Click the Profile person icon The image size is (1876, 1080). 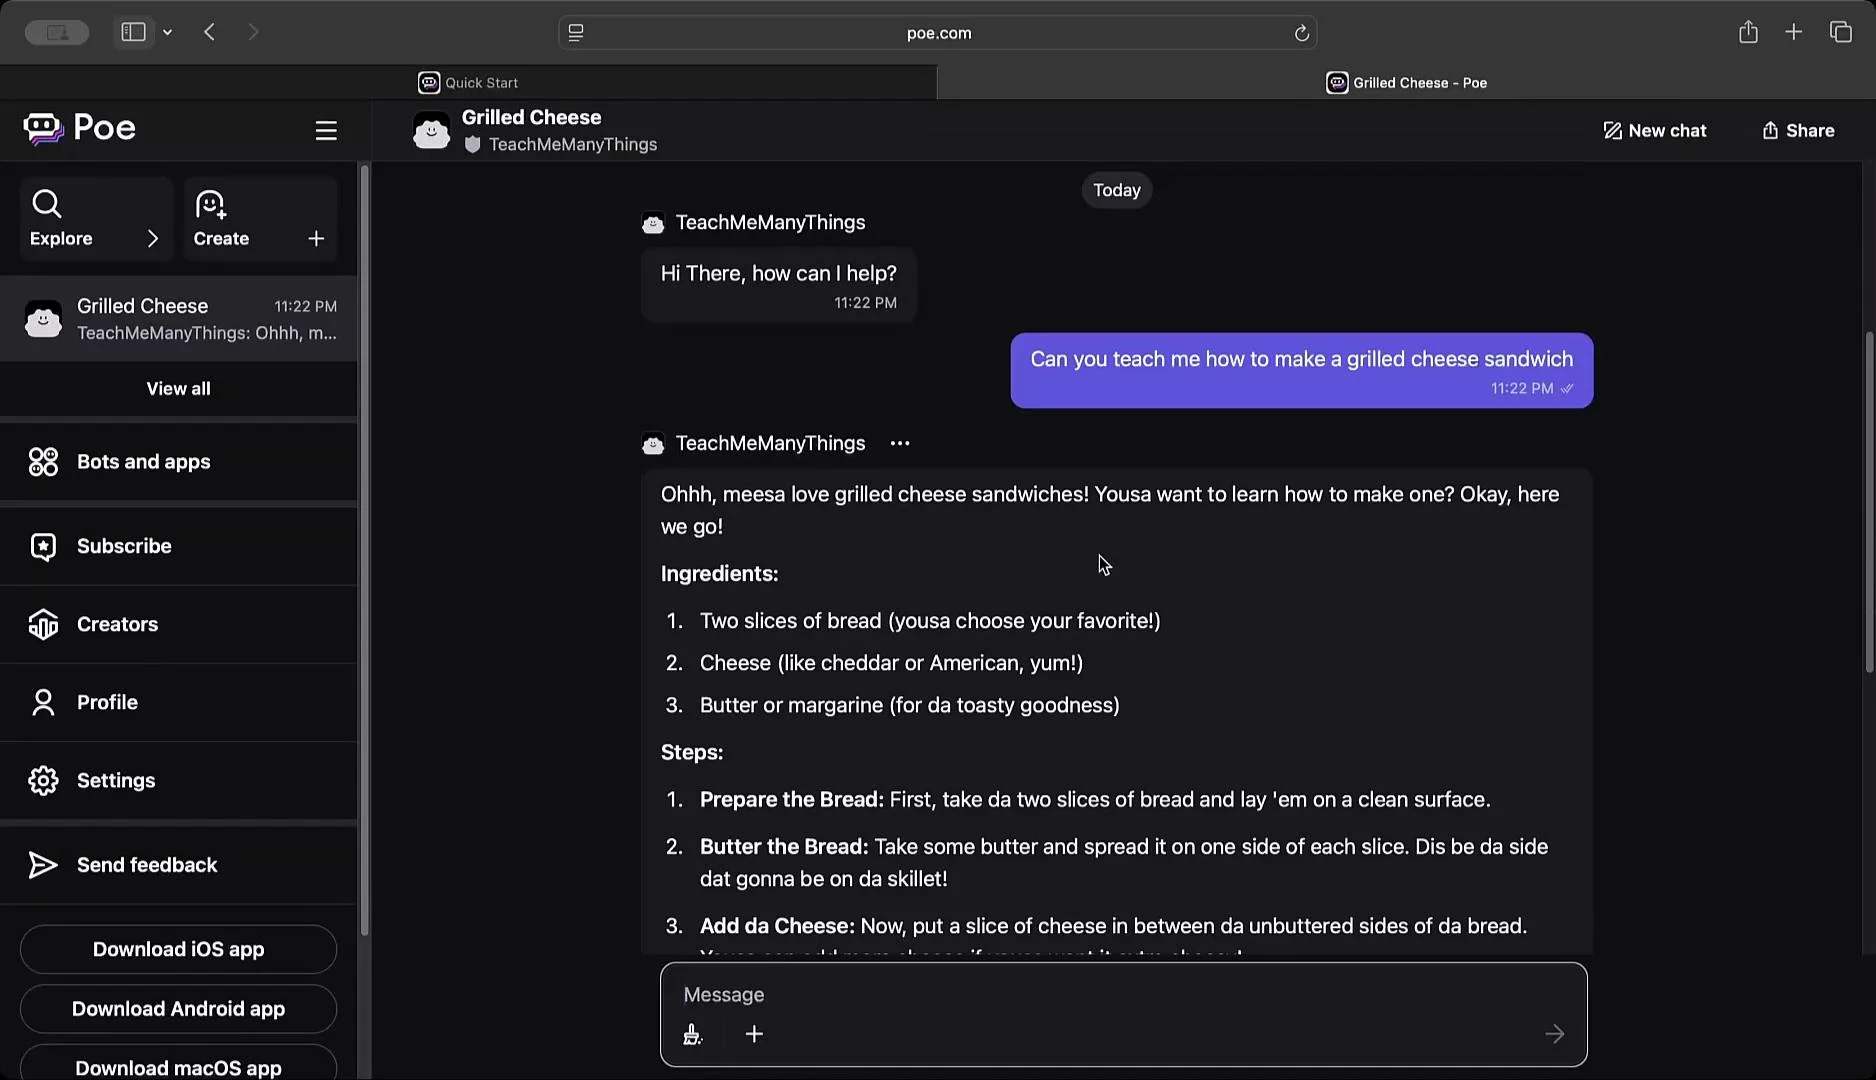coord(43,702)
